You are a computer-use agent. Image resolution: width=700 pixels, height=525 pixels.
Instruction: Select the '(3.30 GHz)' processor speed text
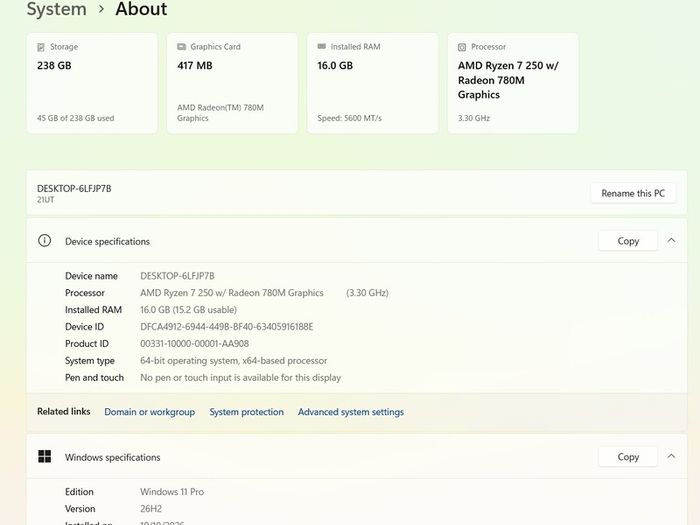click(x=367, y=293)
